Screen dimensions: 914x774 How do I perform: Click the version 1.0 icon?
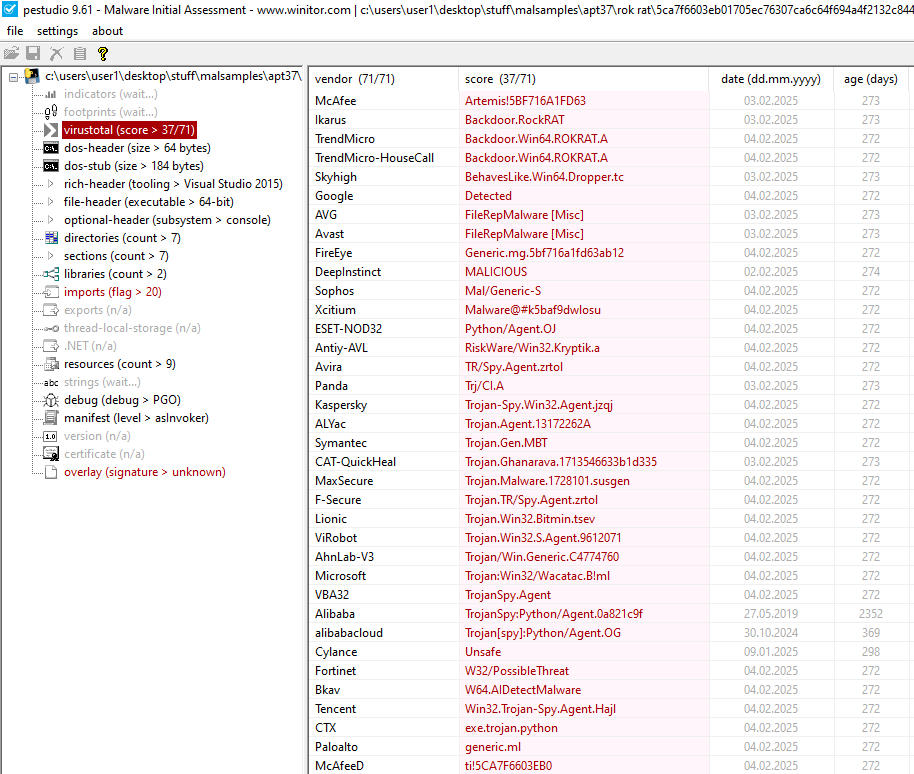[x=51, y=436]
